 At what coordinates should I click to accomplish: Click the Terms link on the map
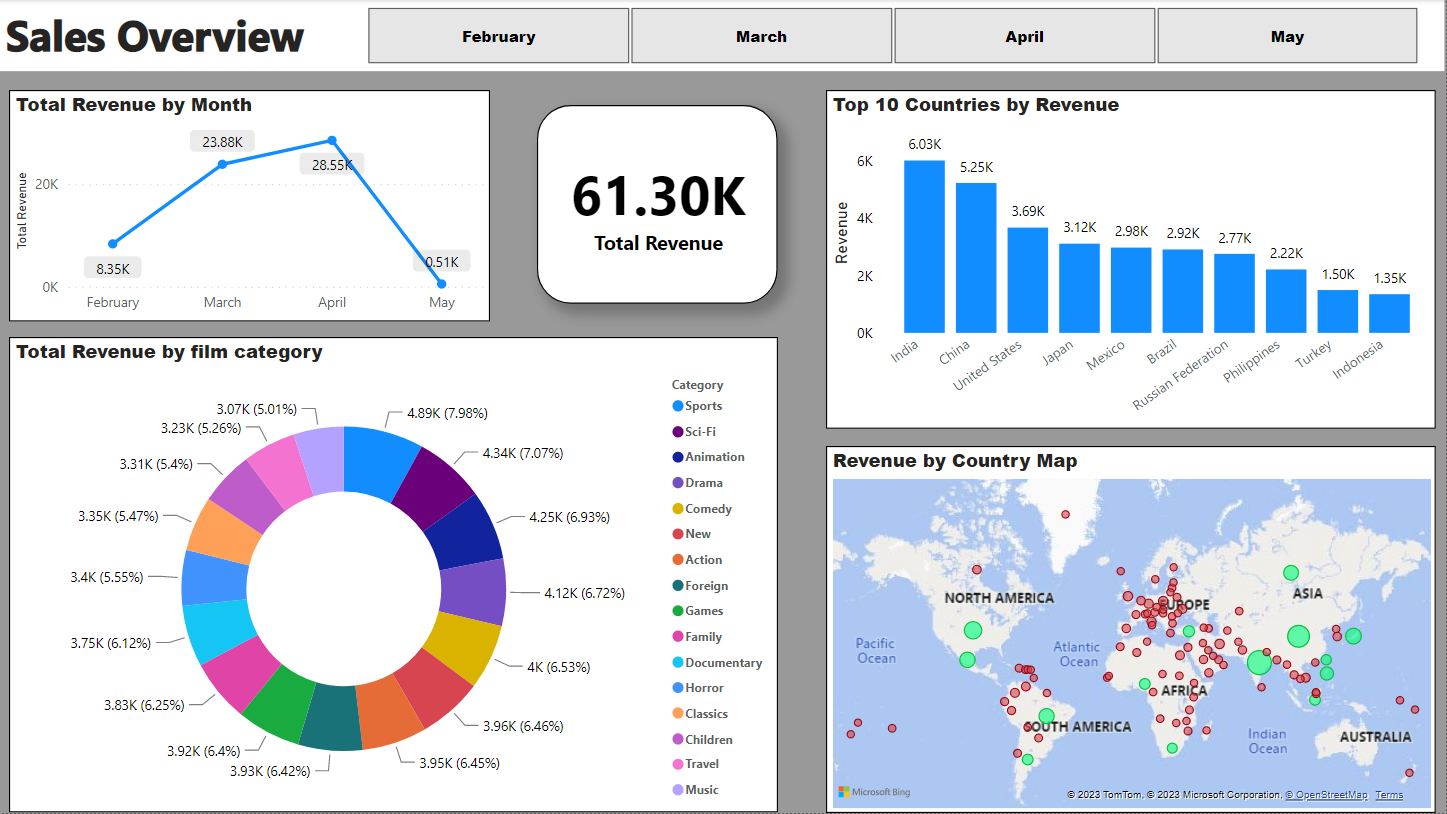pos(1389,794)
